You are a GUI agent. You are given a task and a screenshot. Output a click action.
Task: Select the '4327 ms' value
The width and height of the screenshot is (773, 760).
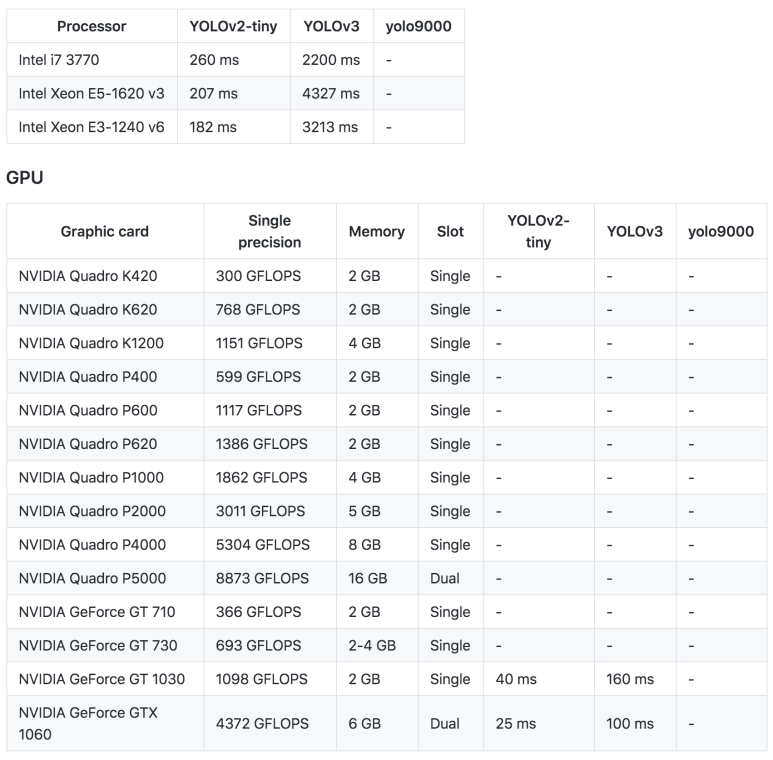coord(331,94)
